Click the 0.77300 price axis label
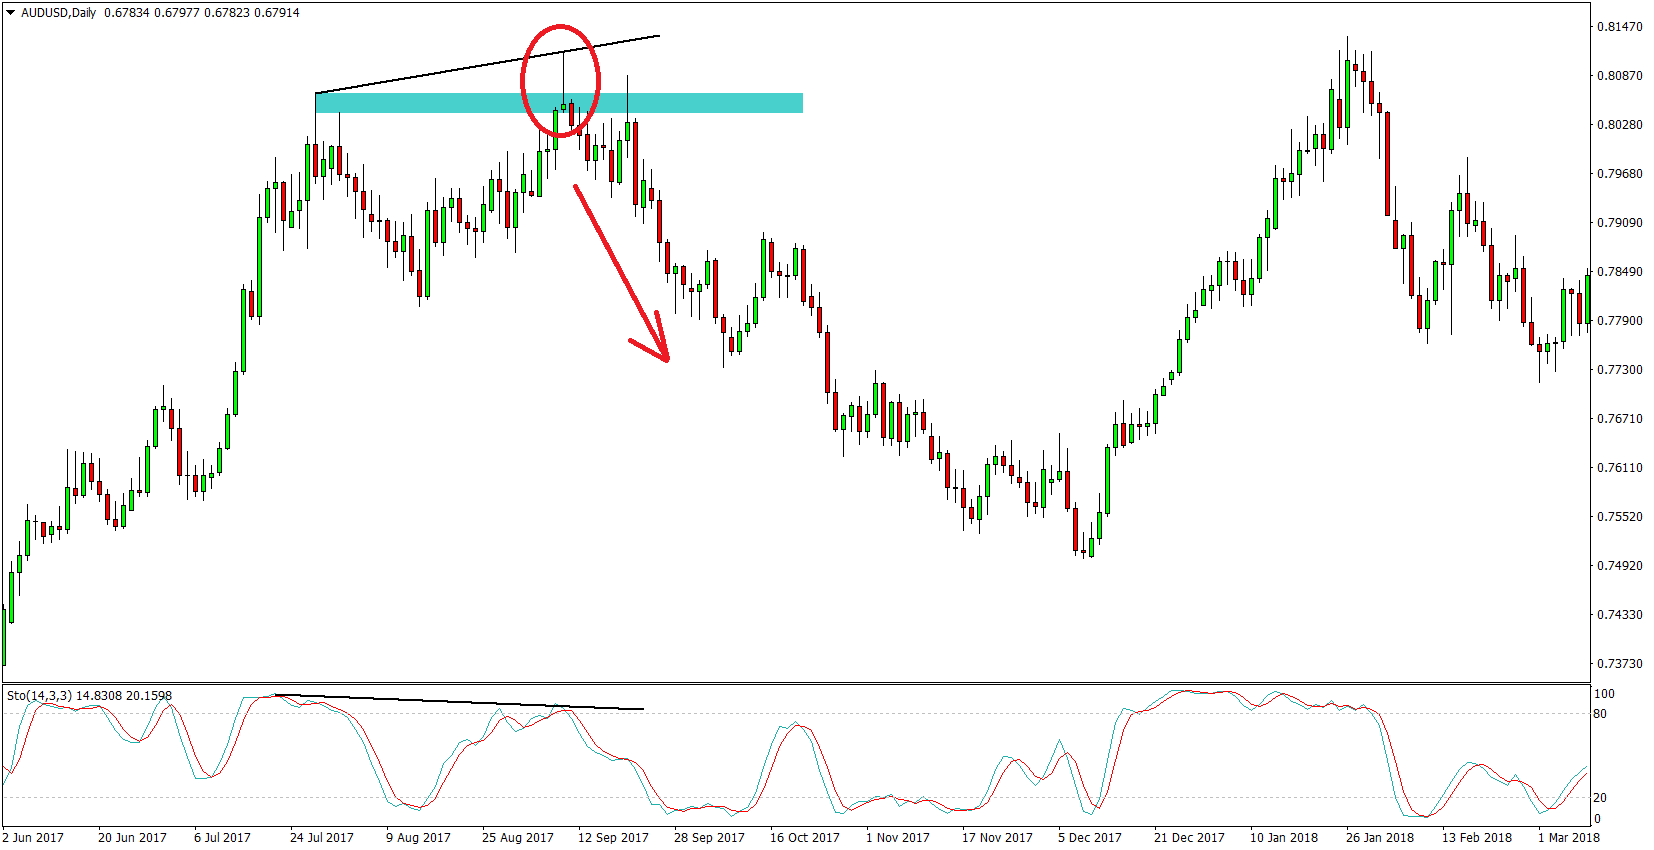1654x850 pixels. pyautogui.click(x=1619, y=370)
